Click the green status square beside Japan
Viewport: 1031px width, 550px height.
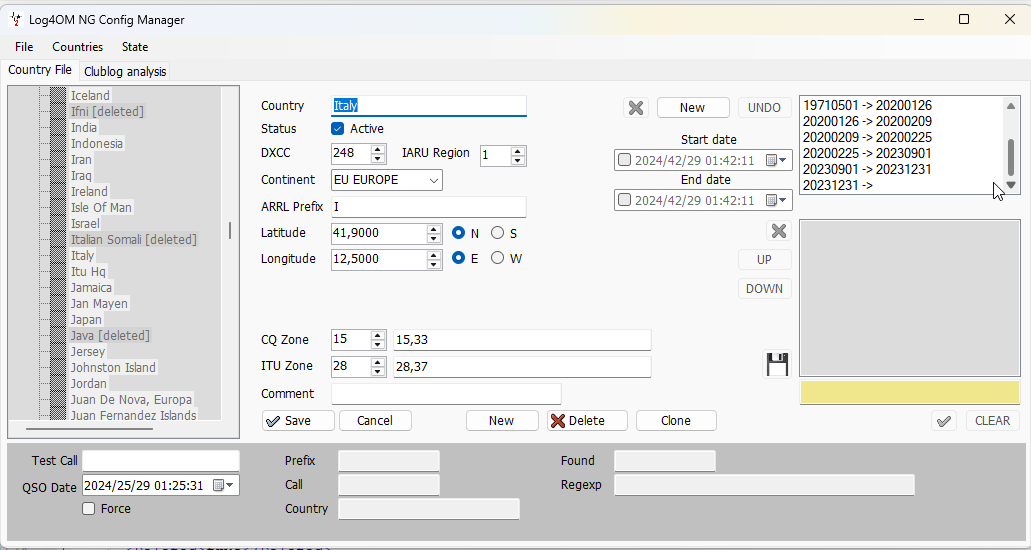coord(59,320)
